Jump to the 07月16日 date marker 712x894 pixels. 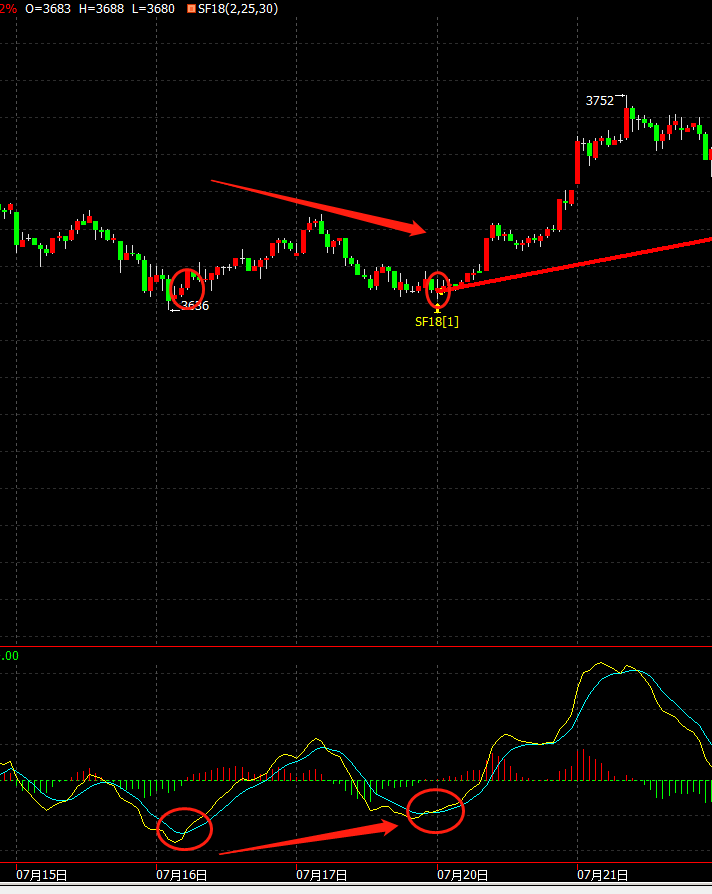tap(182, 875)
